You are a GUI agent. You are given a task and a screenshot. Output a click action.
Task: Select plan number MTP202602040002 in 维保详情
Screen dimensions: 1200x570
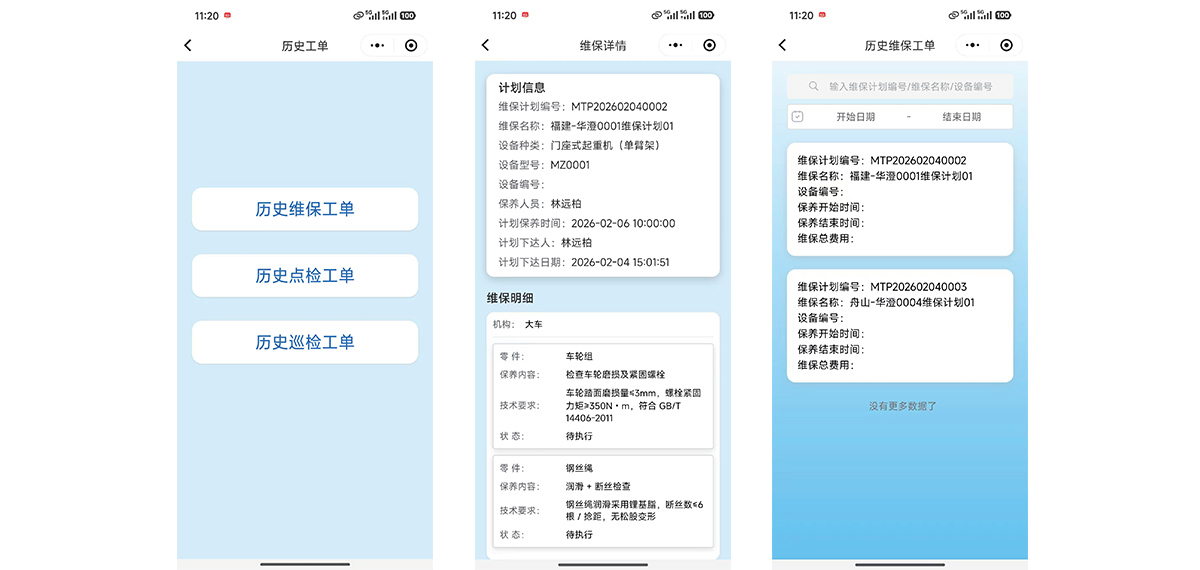[x=619, y=107]
